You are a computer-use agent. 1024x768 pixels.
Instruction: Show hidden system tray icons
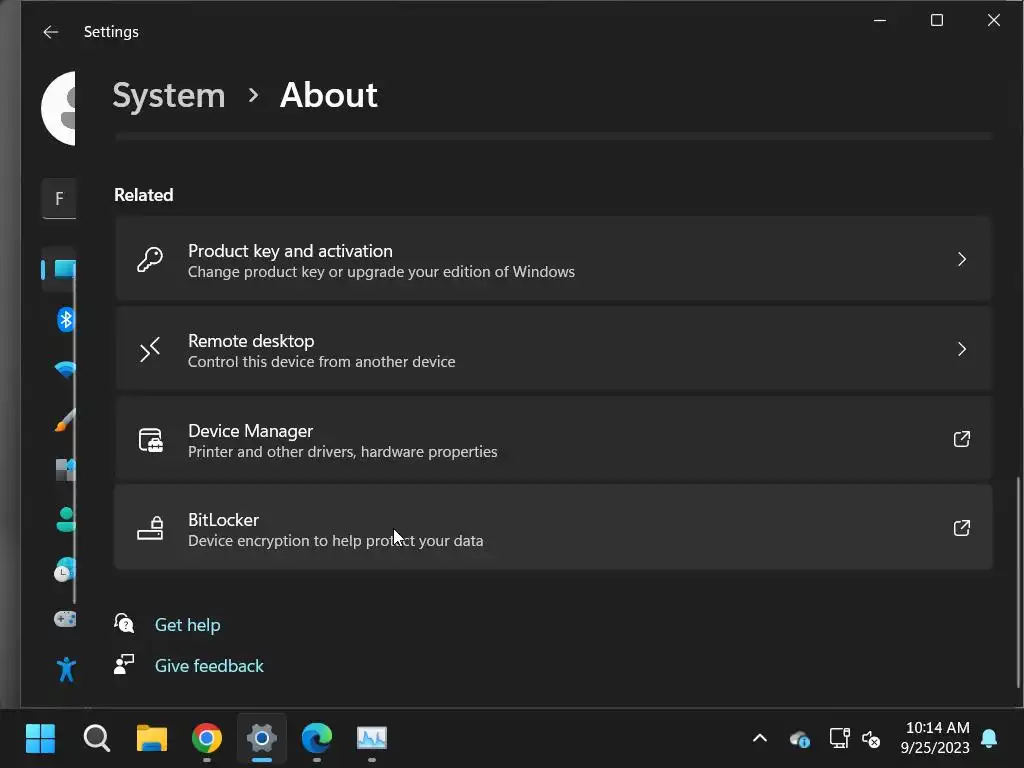click(760, 739)
